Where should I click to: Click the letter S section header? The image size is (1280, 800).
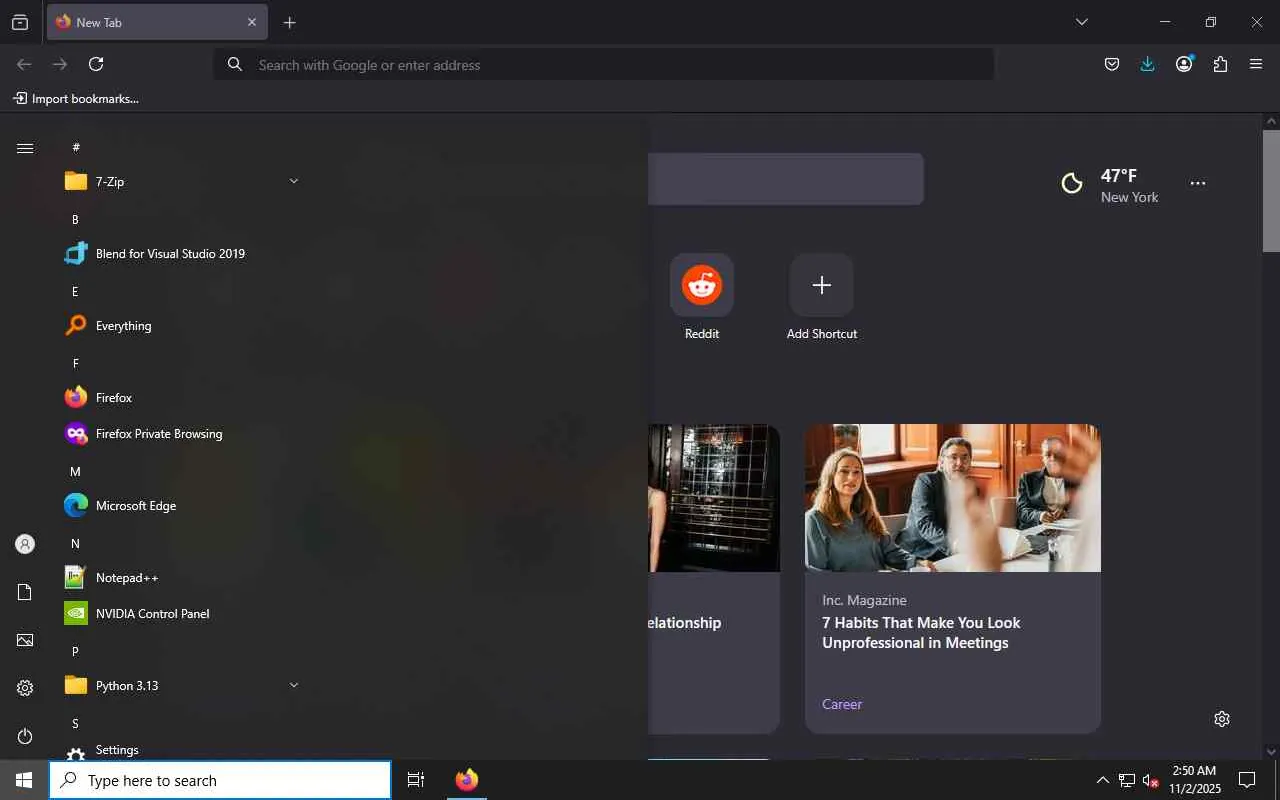click(75, 723)
